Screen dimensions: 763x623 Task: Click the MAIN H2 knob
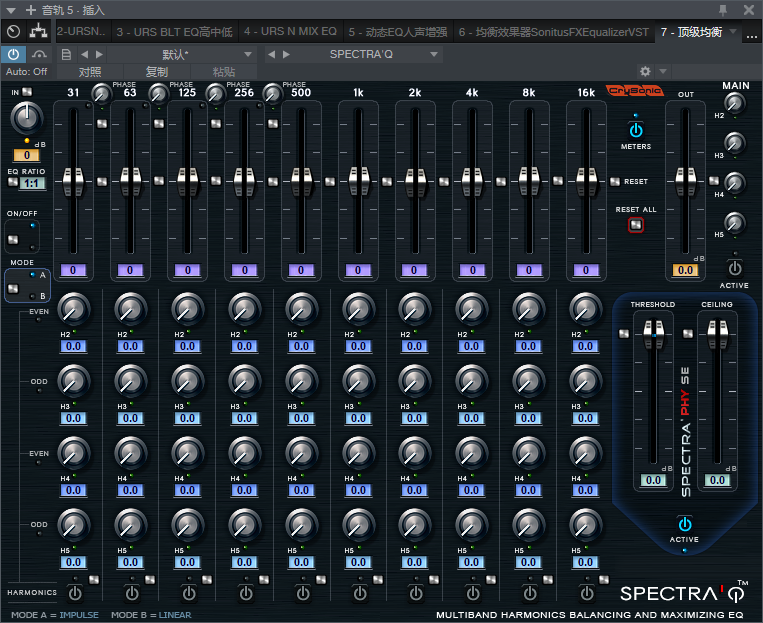[x=734, y=103]
